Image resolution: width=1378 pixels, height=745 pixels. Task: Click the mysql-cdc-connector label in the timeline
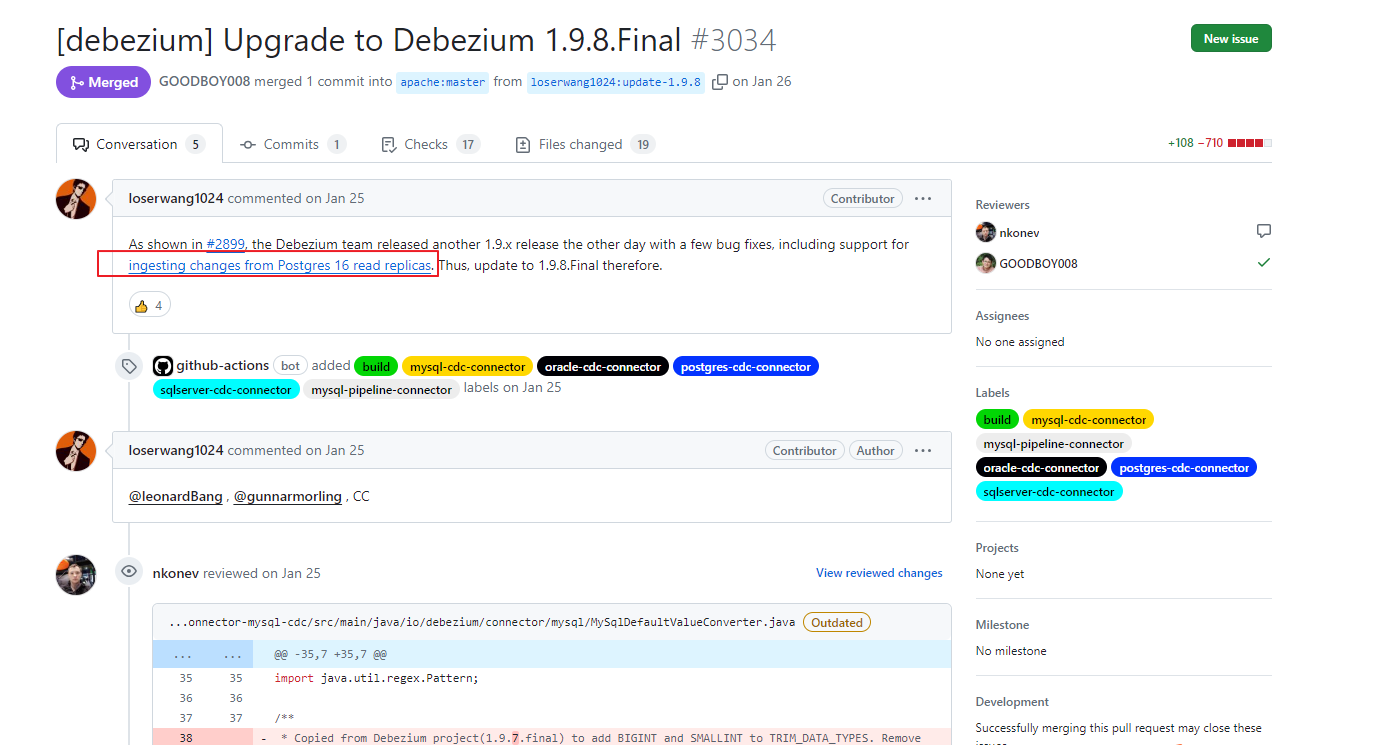click(x=468, y=367)
